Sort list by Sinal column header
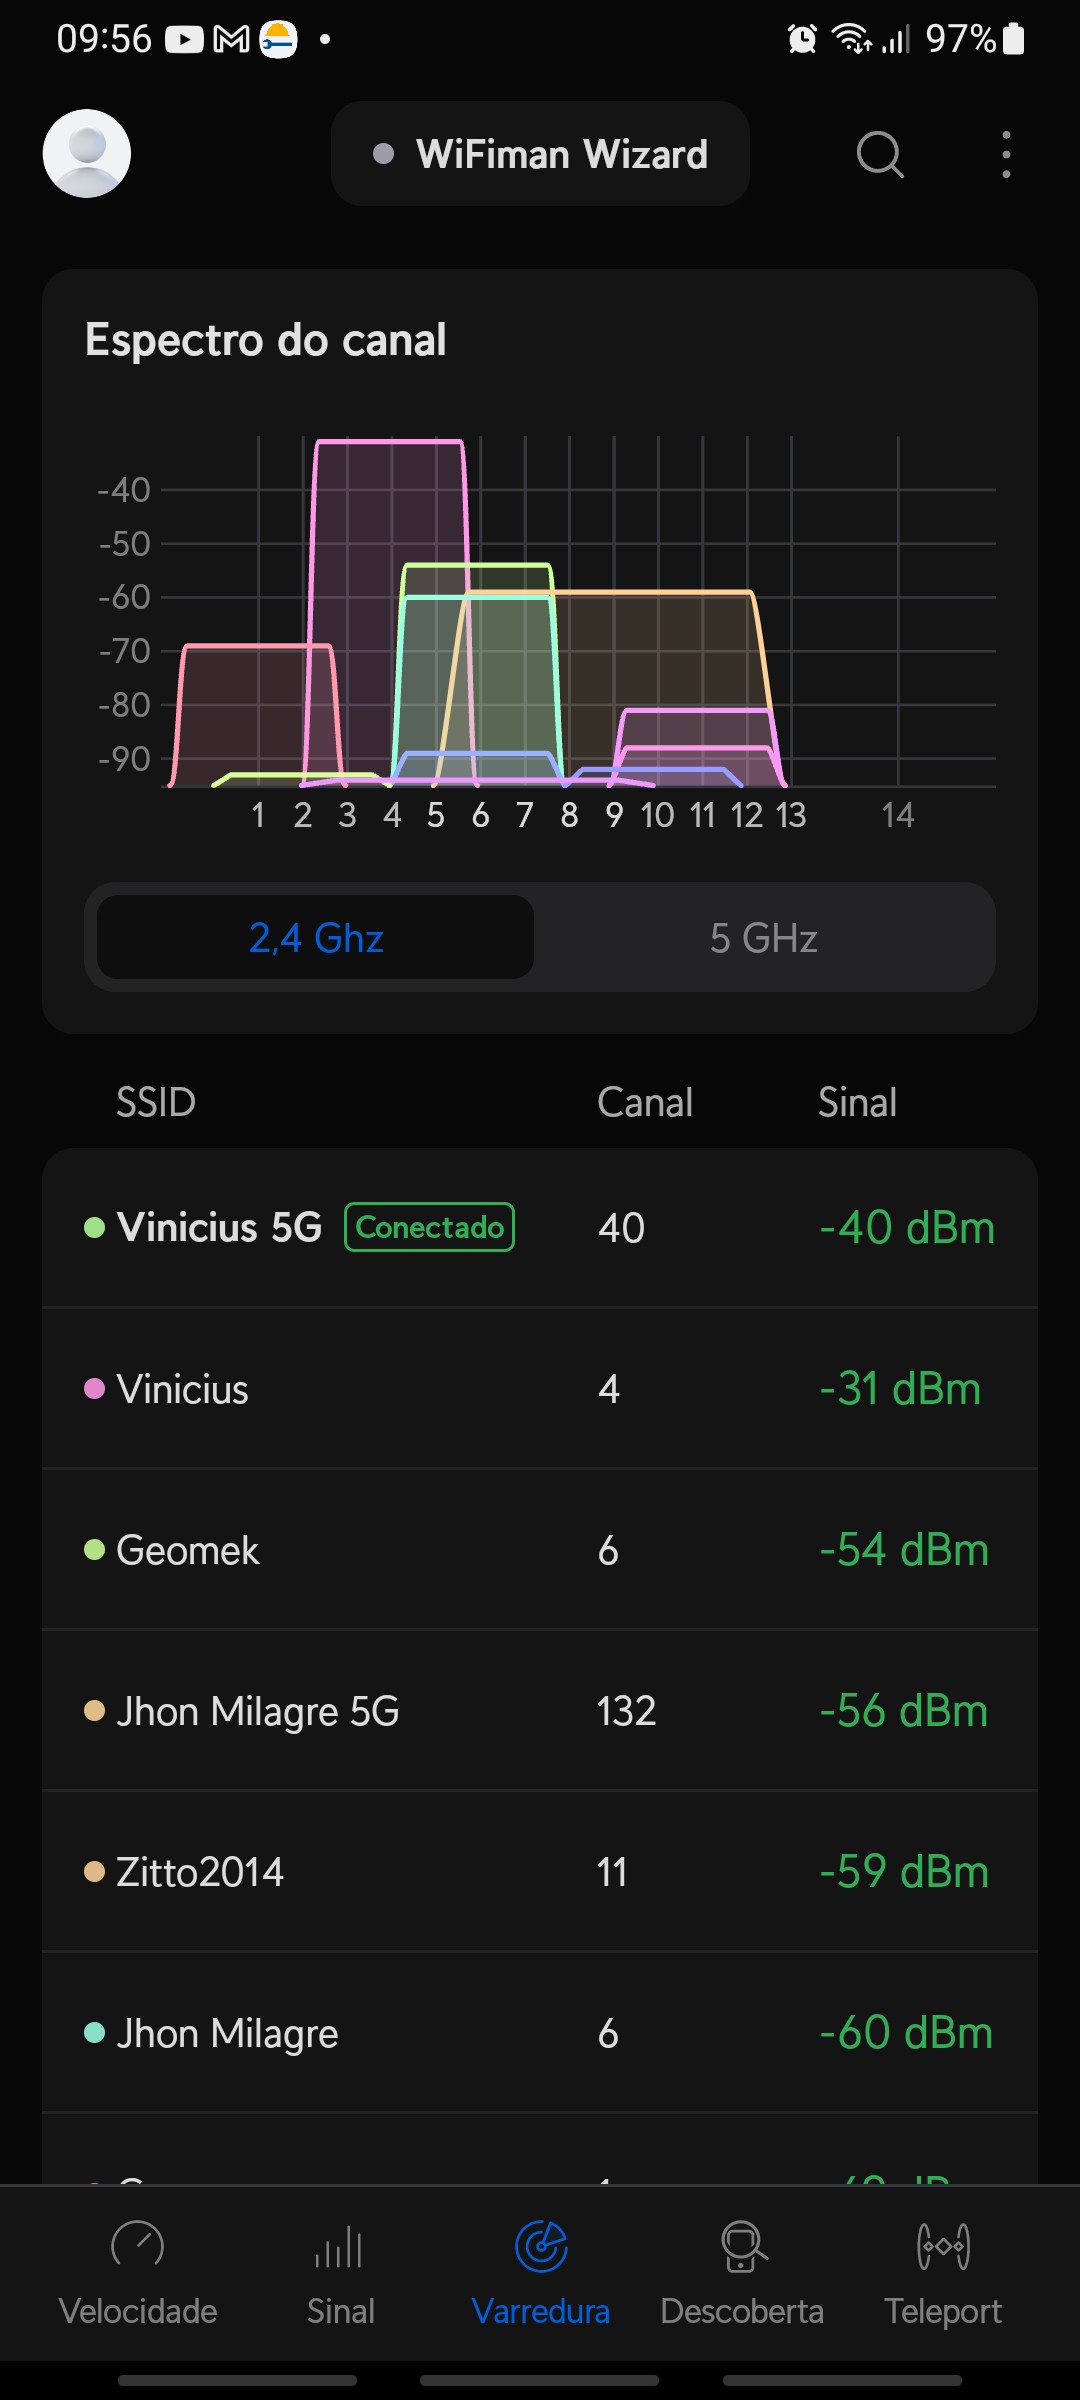This screenshot has height=2400, width=1080. pyautogui.click(x=857, y=1102)
